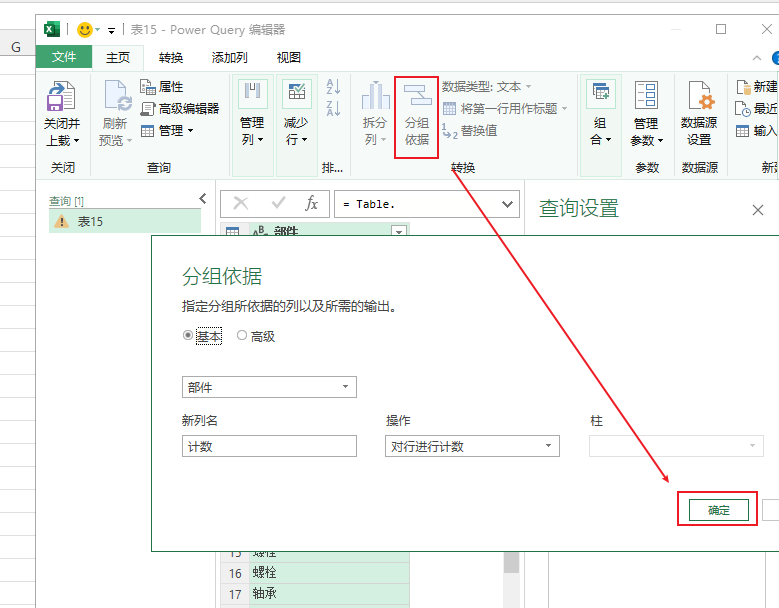The image size is (779, 608).
Task: Select row 16 with 螺栓
Action: (315, 573)
